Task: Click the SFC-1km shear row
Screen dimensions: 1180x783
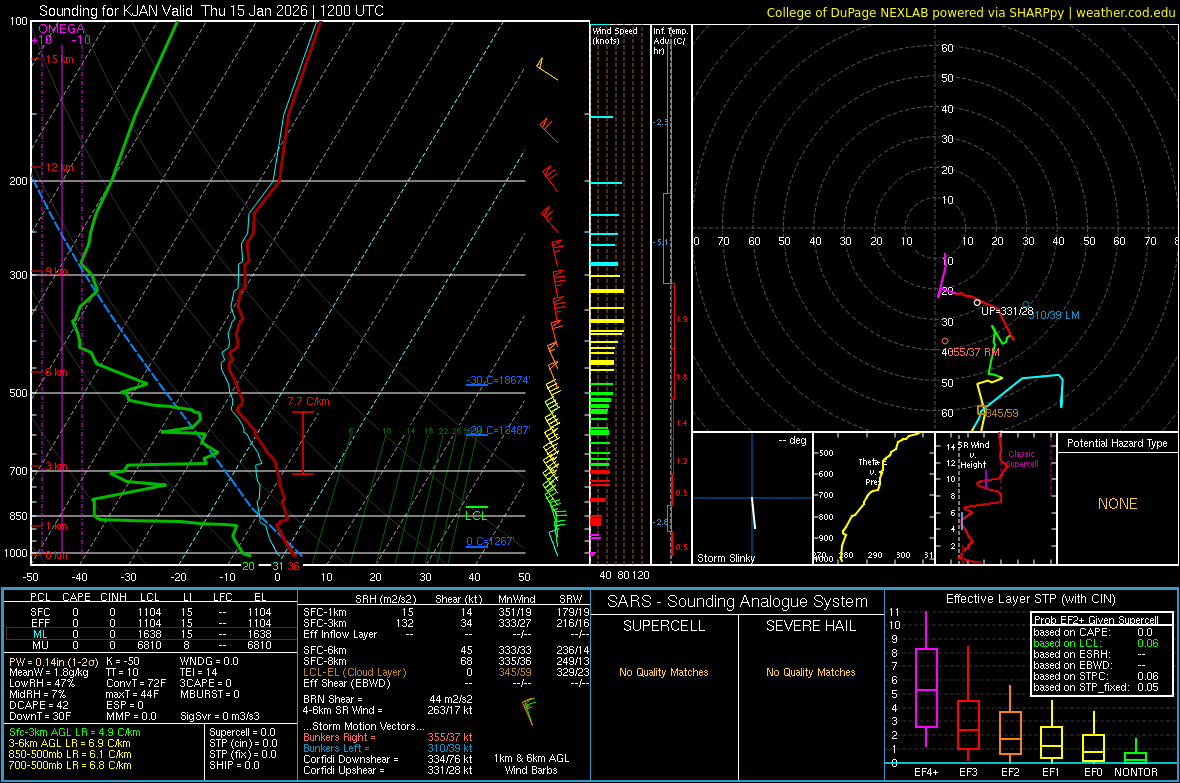Action: [x=446, y=612]
